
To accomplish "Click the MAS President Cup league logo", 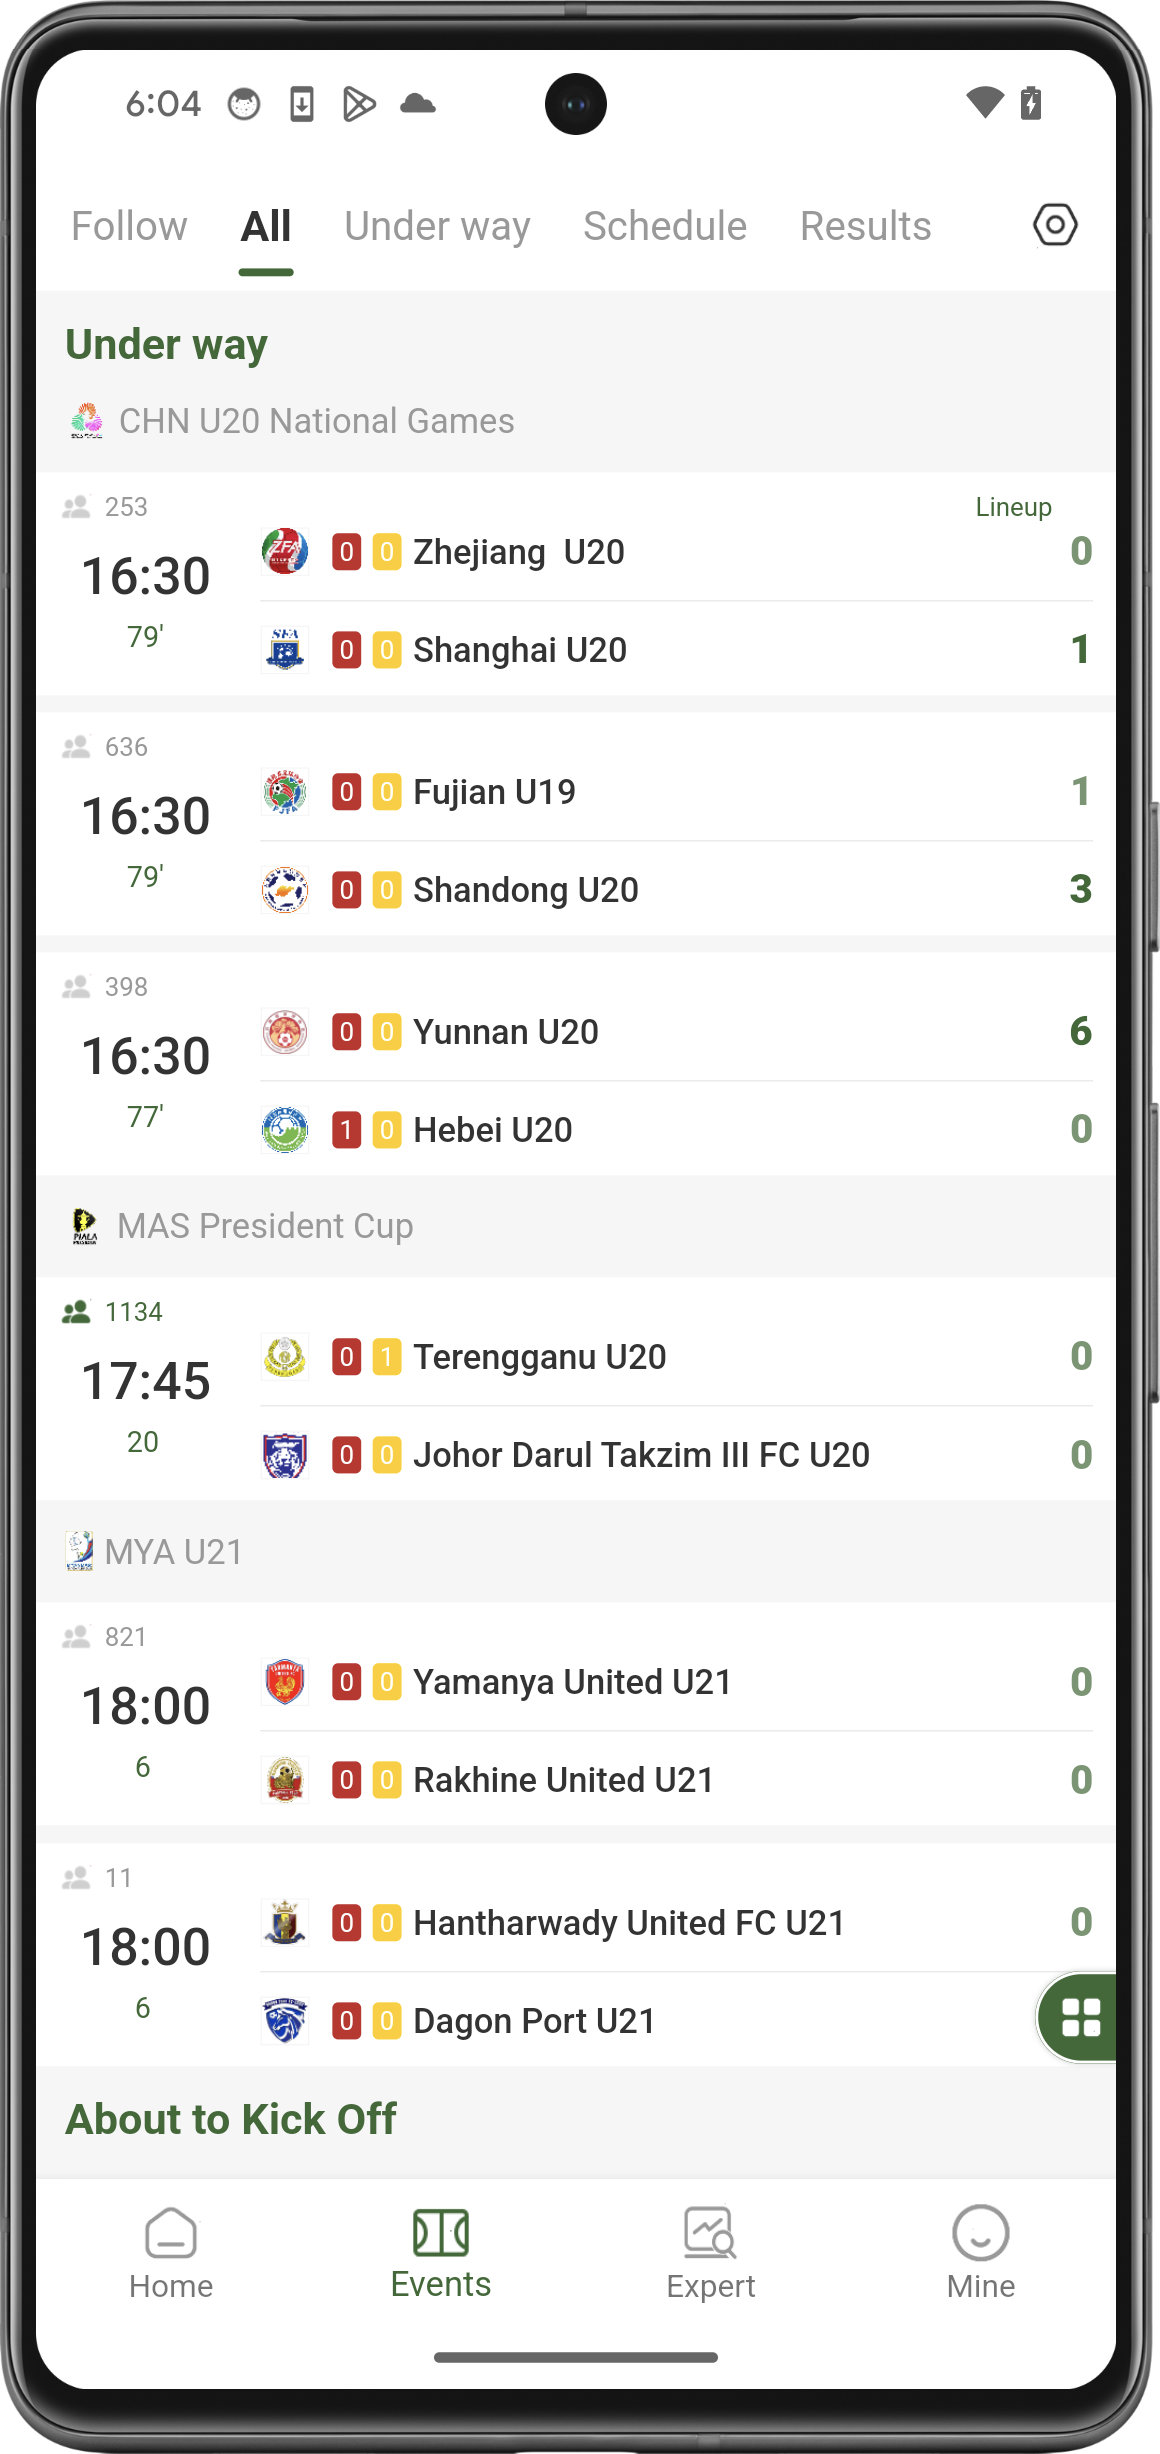I will (x=85, y=1225).
